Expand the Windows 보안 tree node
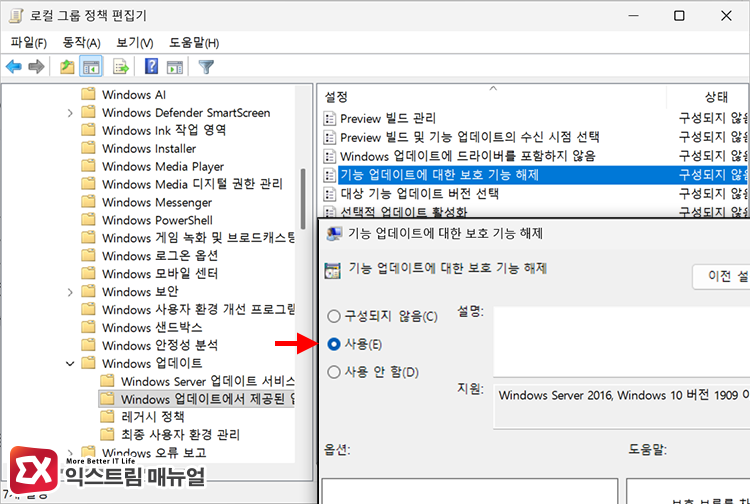 click(x=70, y=292)
